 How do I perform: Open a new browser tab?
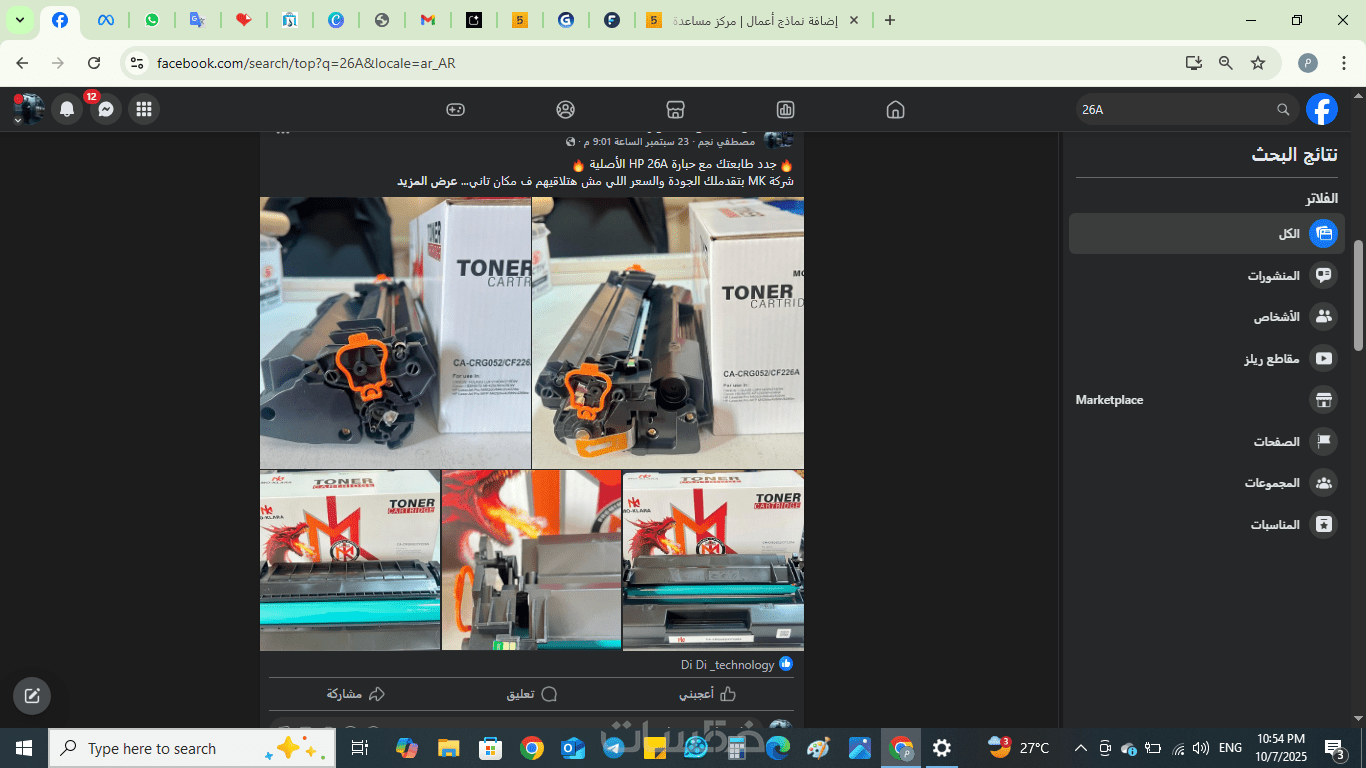coord(890,20)
